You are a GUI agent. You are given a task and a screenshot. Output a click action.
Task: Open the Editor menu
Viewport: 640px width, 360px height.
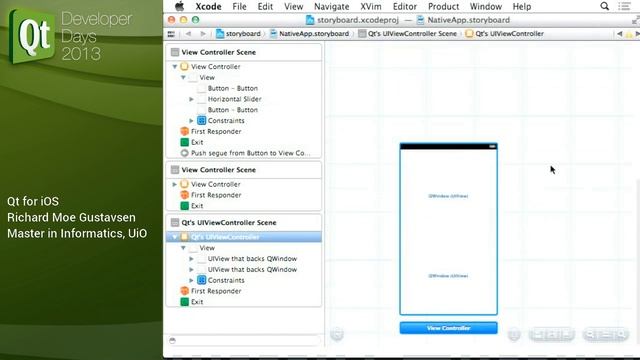pos(404,7)
